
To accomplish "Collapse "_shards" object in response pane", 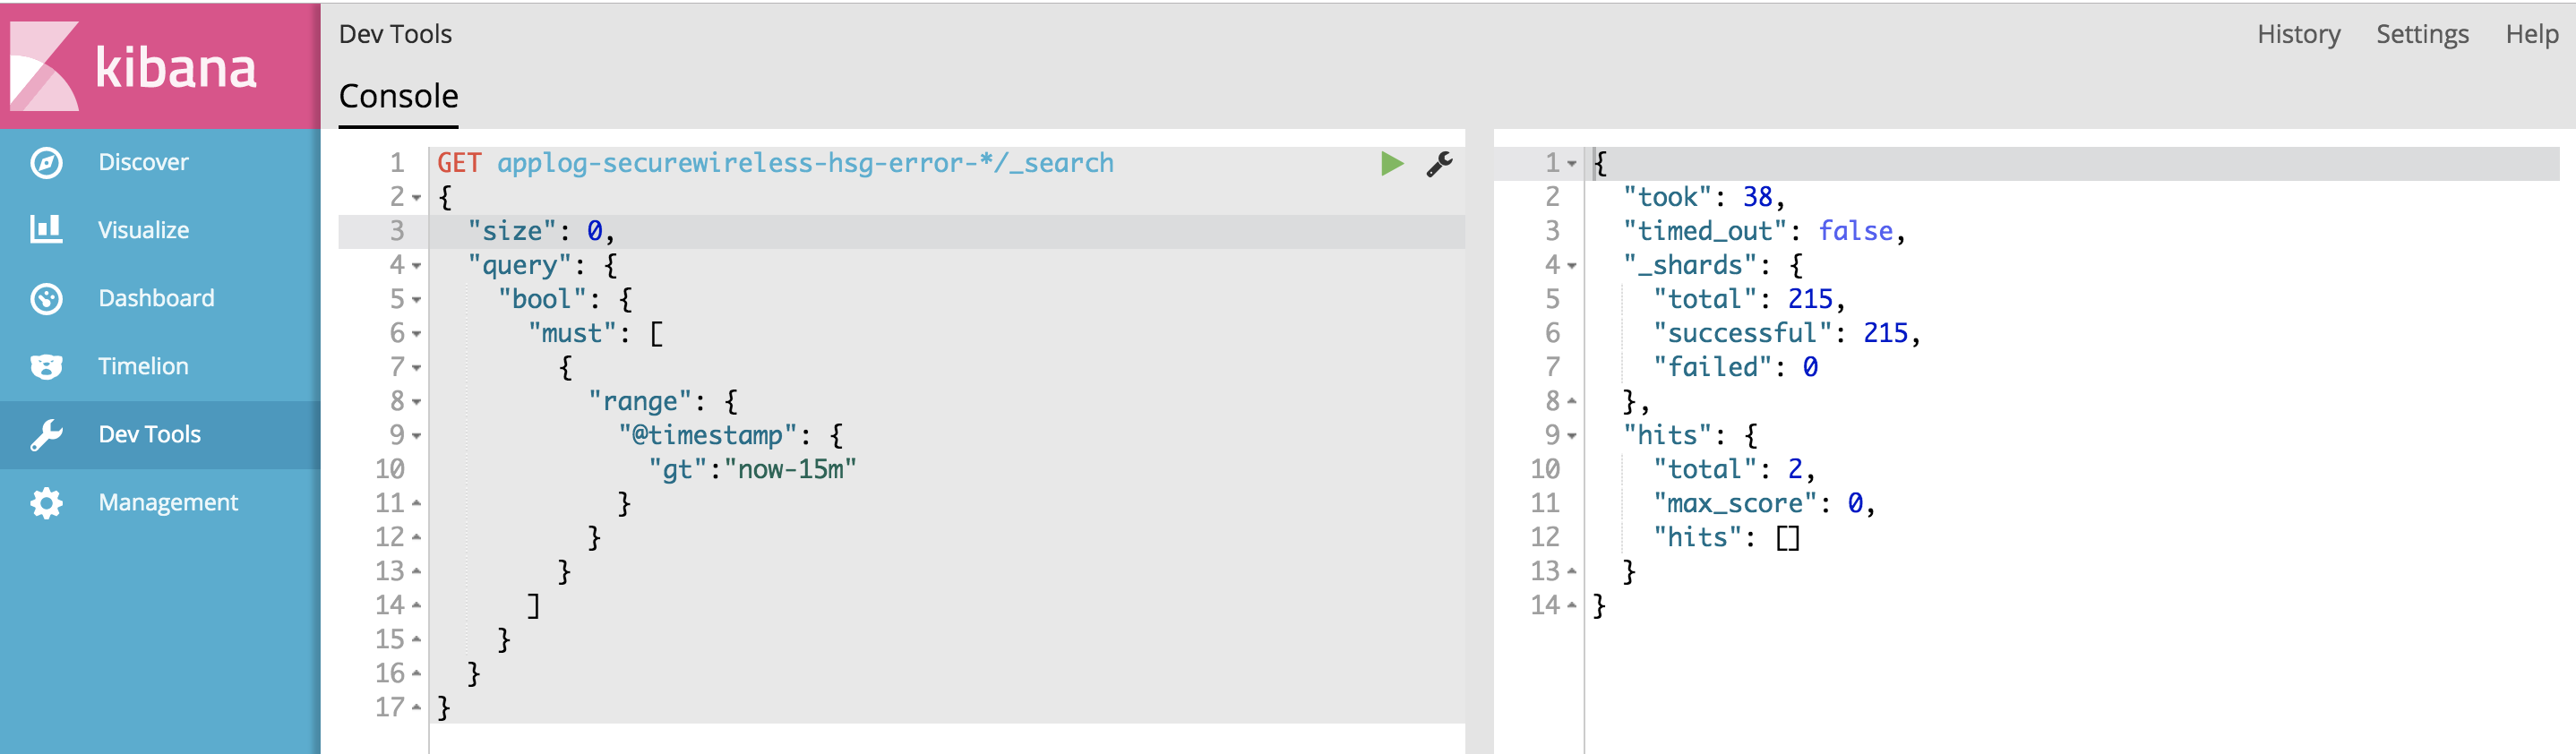I will tap(1572, 266).
